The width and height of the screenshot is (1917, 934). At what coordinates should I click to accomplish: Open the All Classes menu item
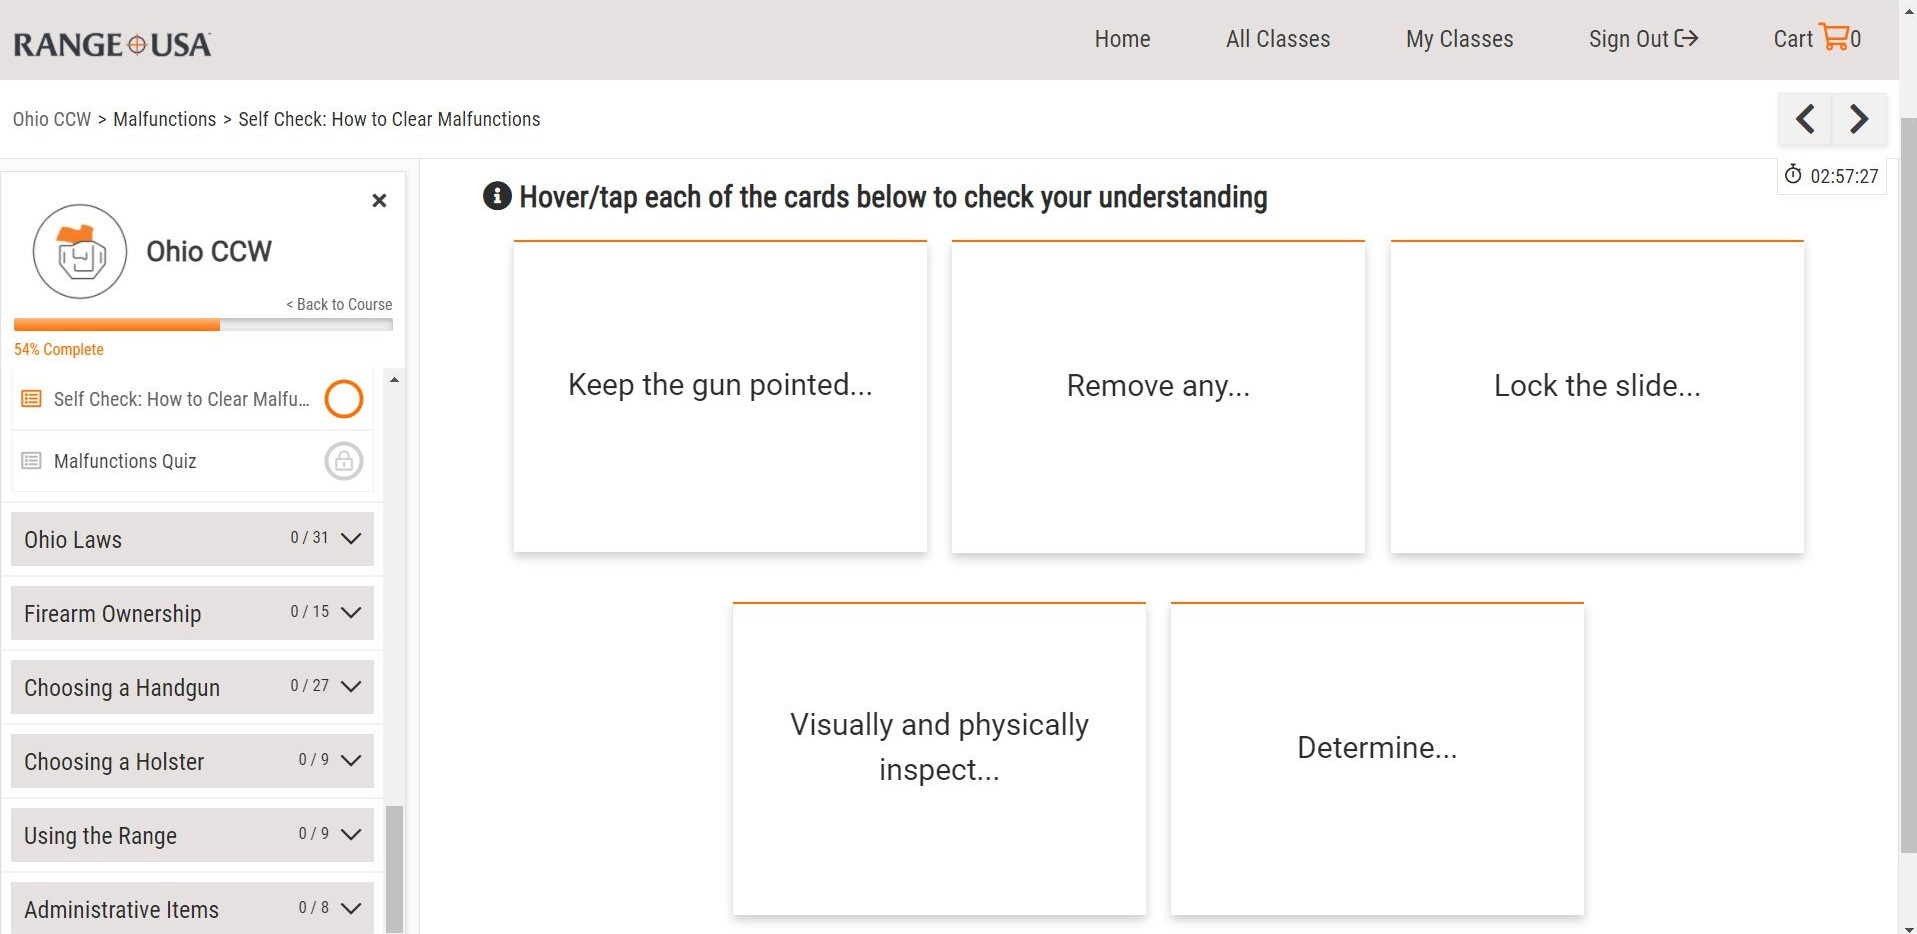(x=1278, y=39)
